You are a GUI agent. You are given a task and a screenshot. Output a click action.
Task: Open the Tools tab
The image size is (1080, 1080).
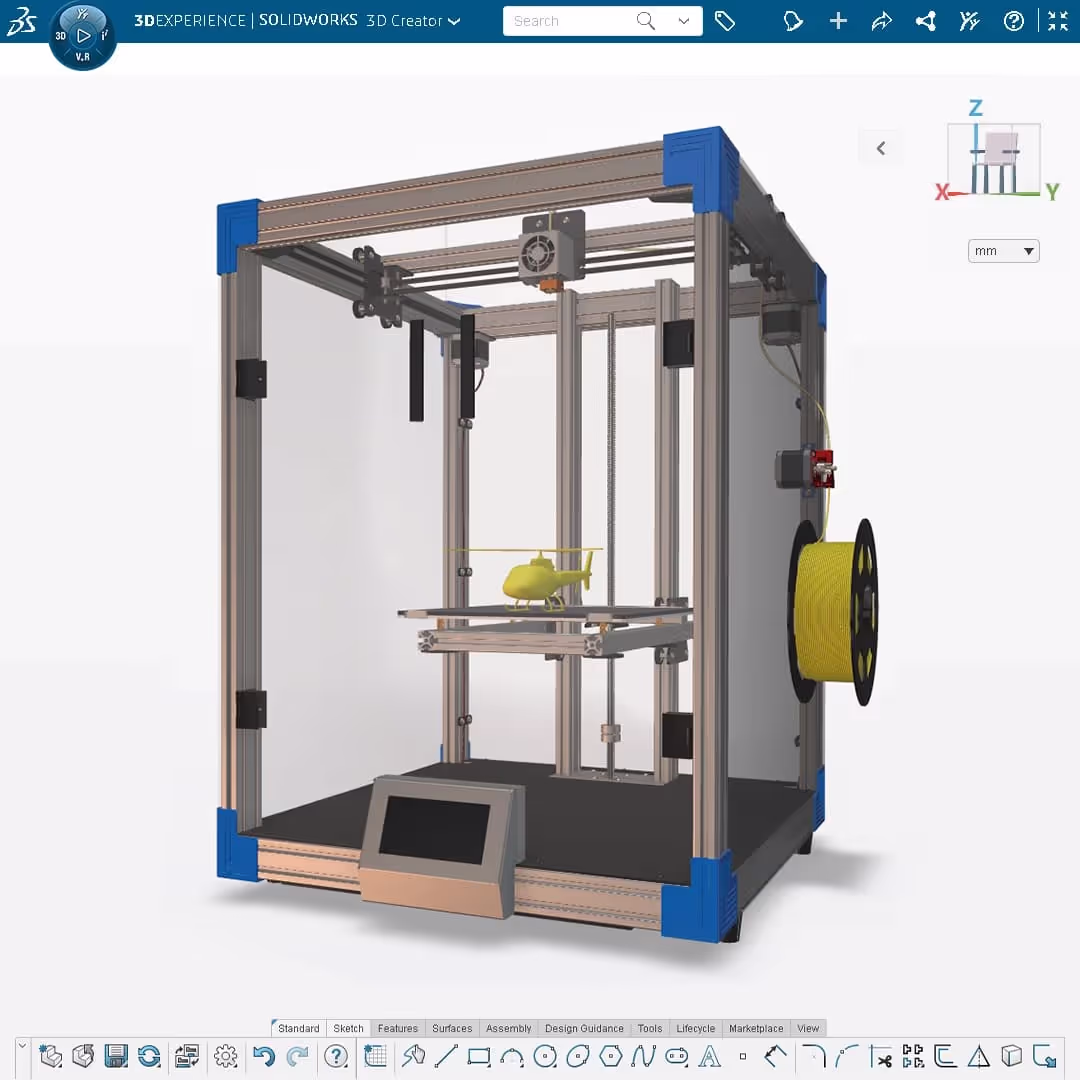[650, 1028]
